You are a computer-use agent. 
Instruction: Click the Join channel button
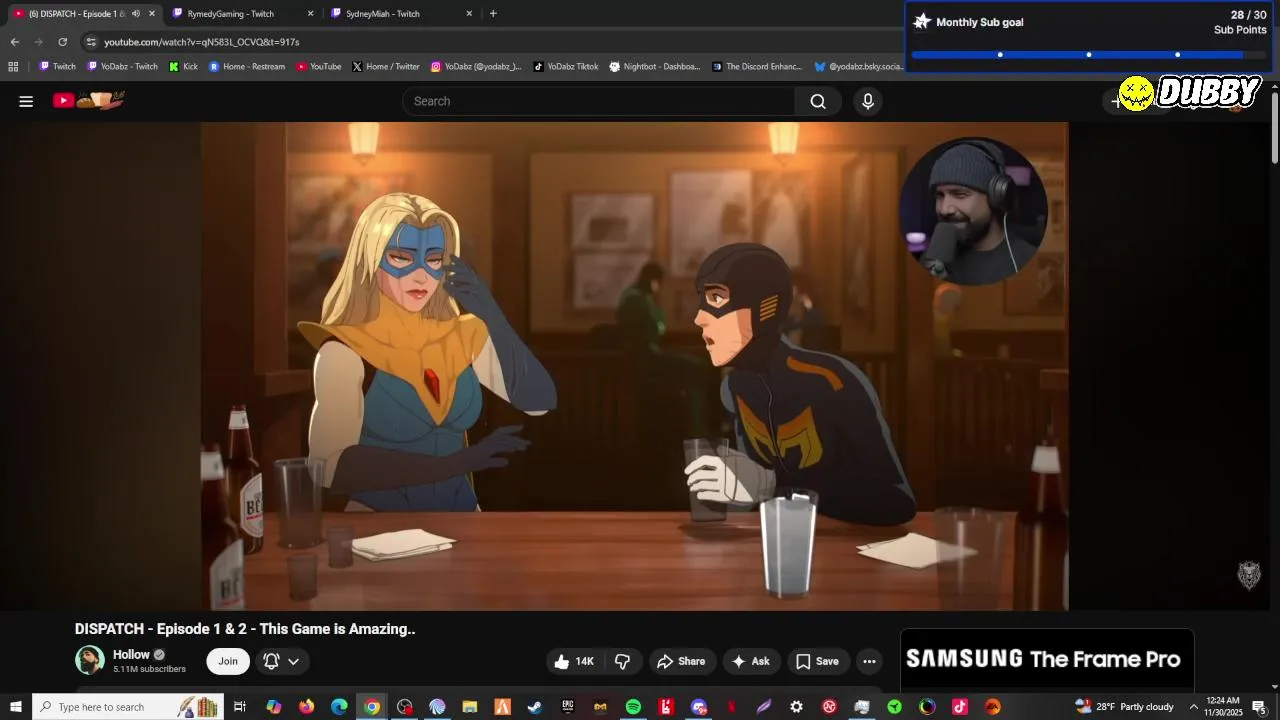point(228,661)
